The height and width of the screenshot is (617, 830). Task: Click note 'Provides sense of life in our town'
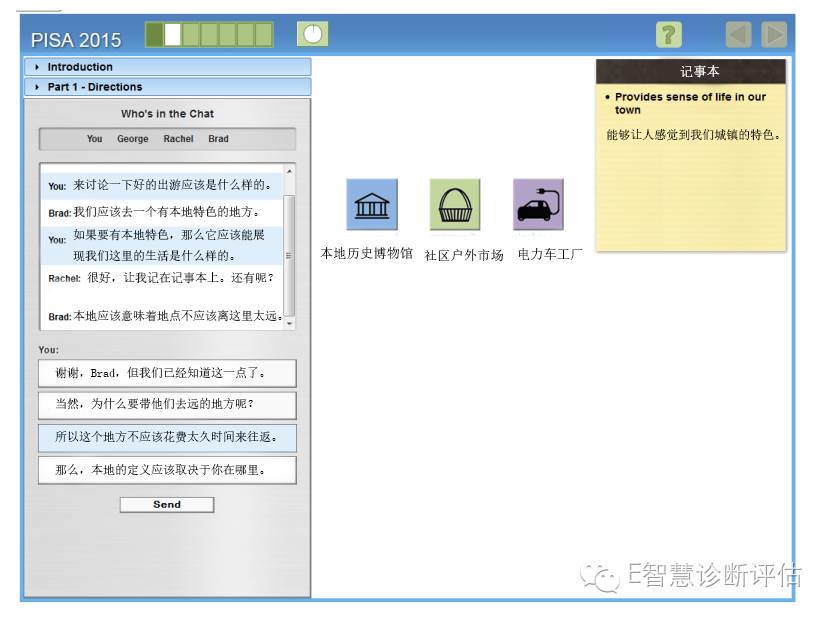pos(690,103)
